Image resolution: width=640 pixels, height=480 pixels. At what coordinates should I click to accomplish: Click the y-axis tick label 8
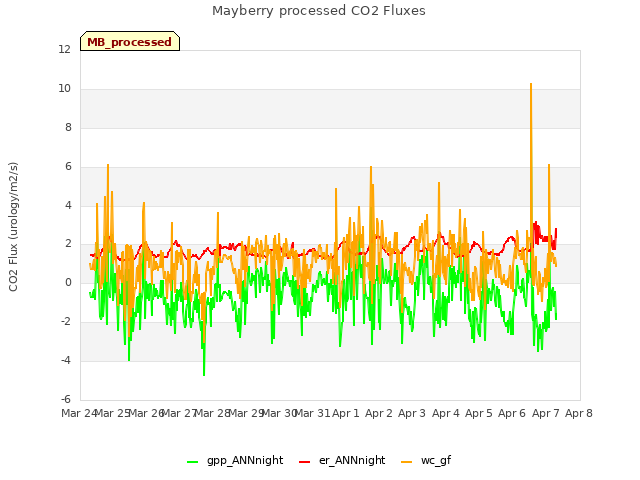coord(68,128)
